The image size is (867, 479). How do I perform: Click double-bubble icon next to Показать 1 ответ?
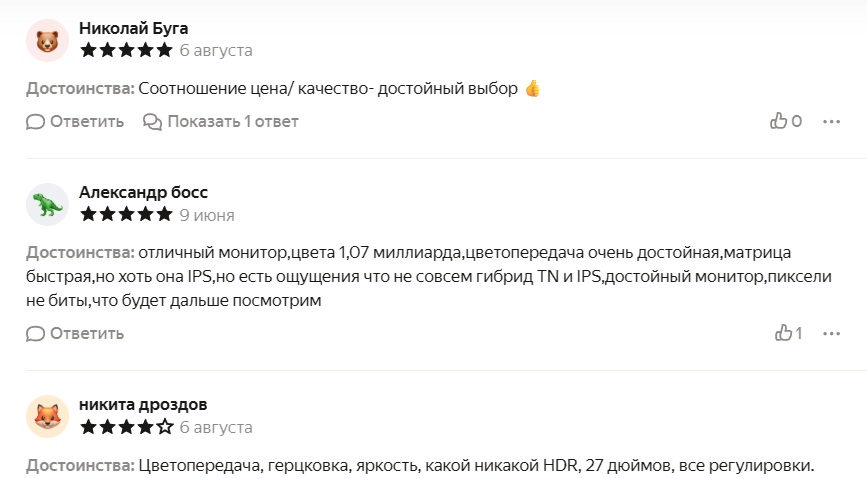pos(152,122)
